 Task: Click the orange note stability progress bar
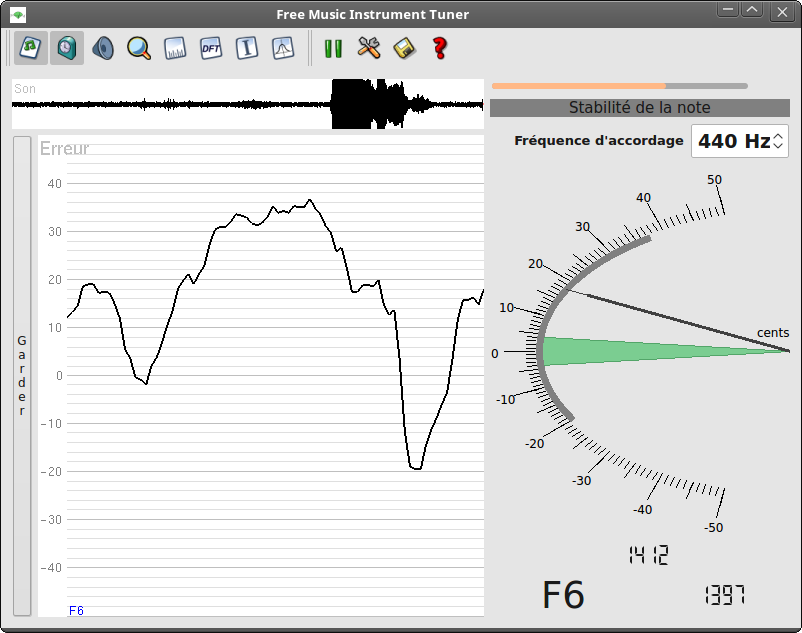pyautogui.click(x=620, y=86)
